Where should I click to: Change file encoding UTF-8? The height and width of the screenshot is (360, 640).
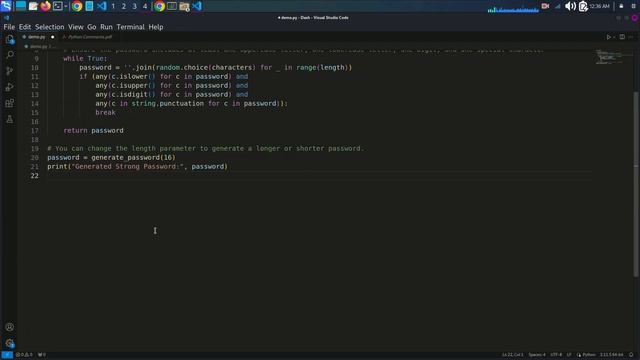click(x=556, y=355)
